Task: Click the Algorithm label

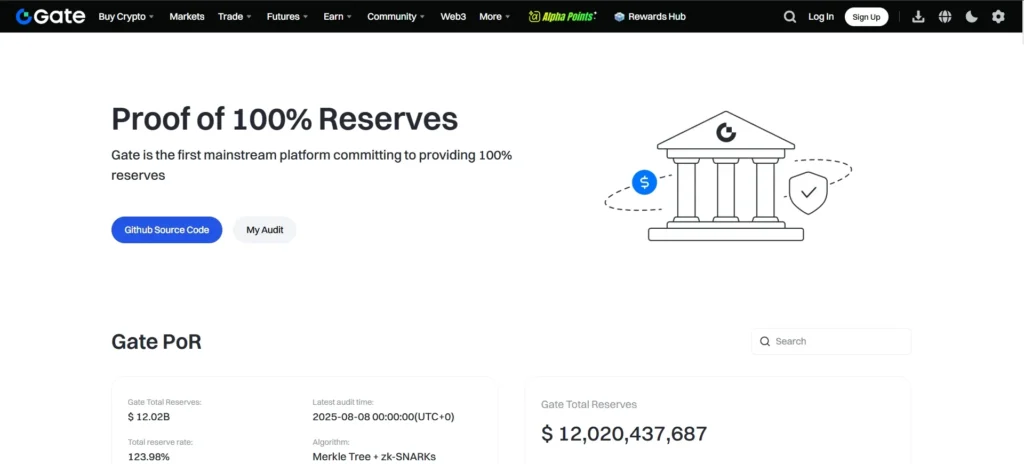Action: [331, 442]
